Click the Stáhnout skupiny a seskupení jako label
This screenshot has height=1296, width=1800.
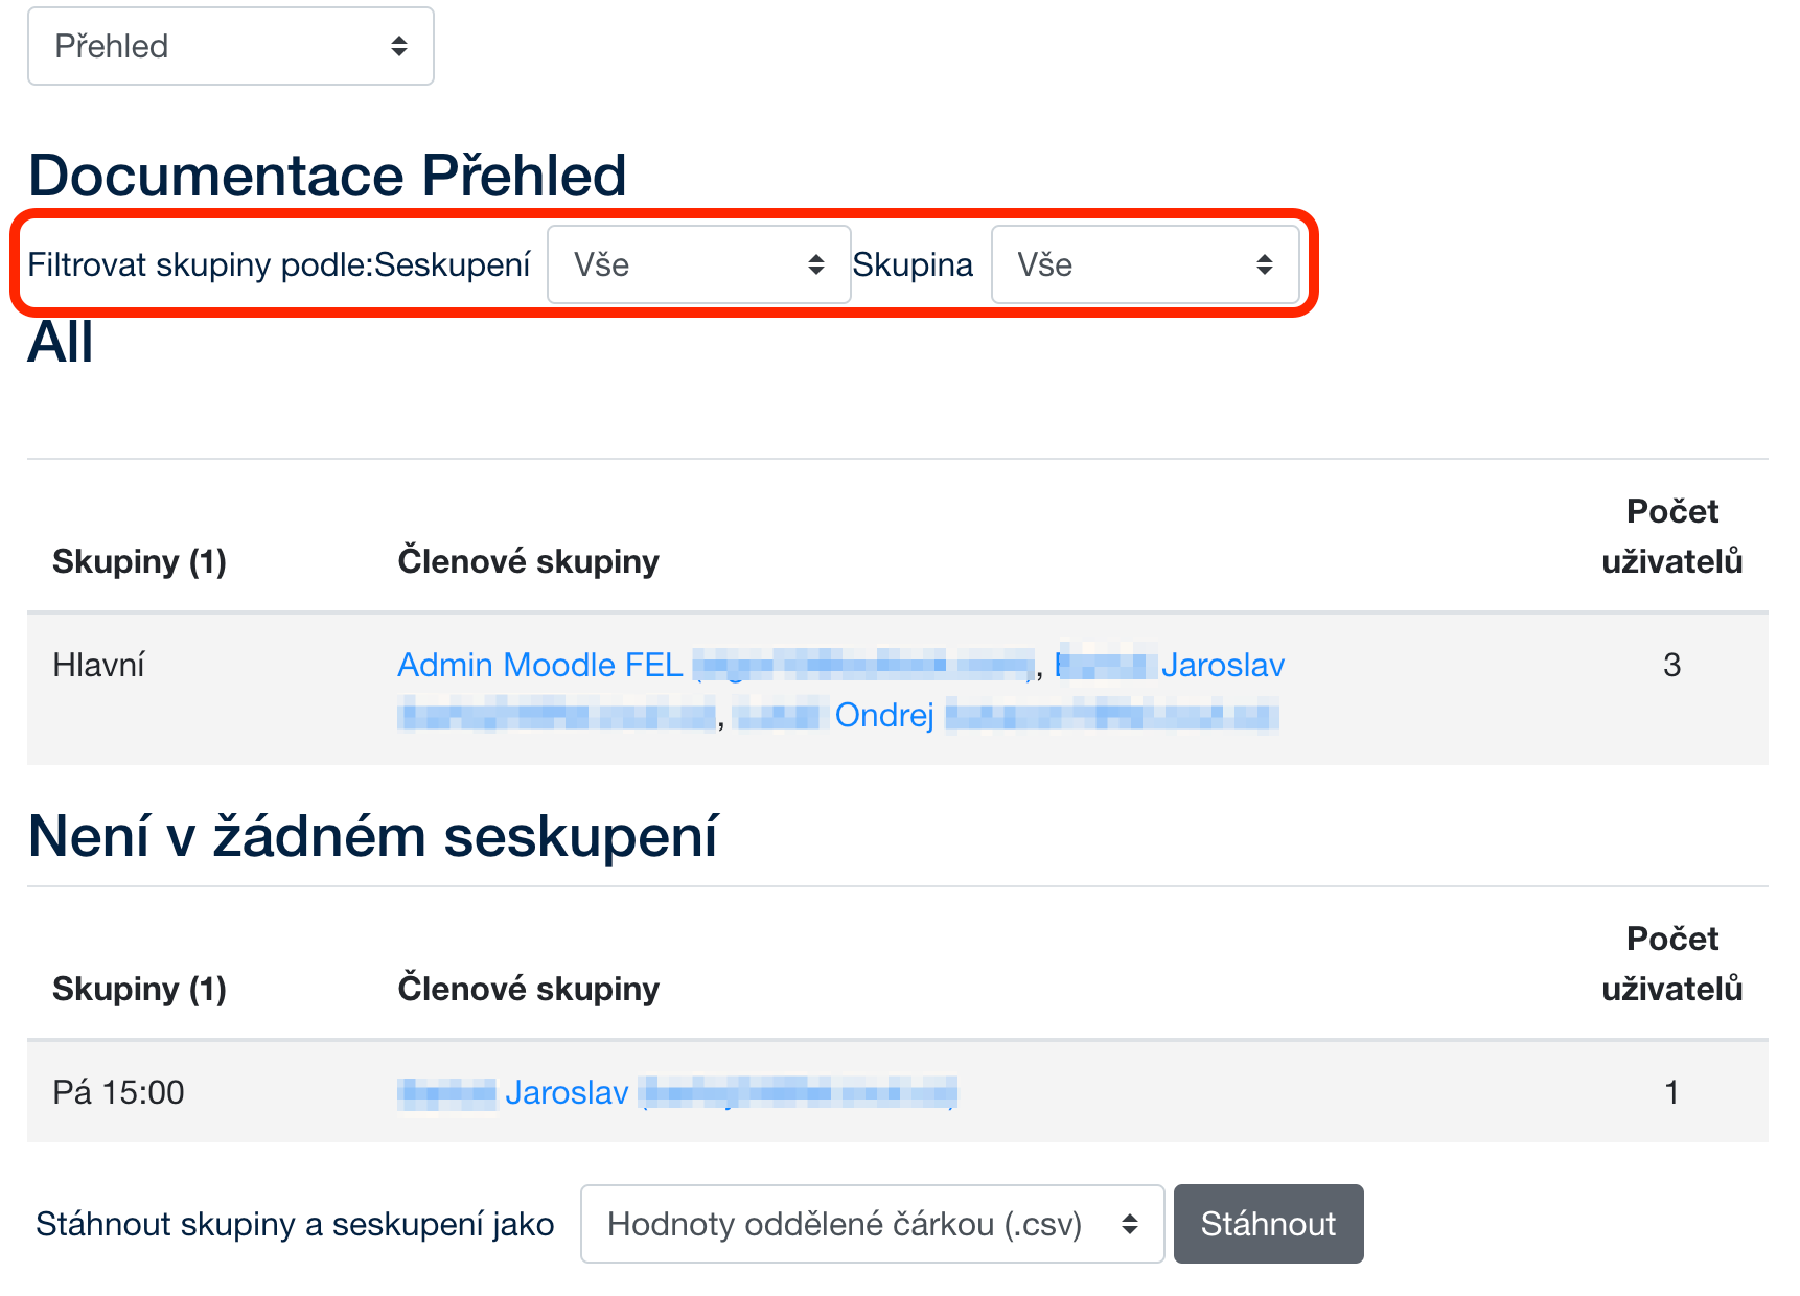295,1224
